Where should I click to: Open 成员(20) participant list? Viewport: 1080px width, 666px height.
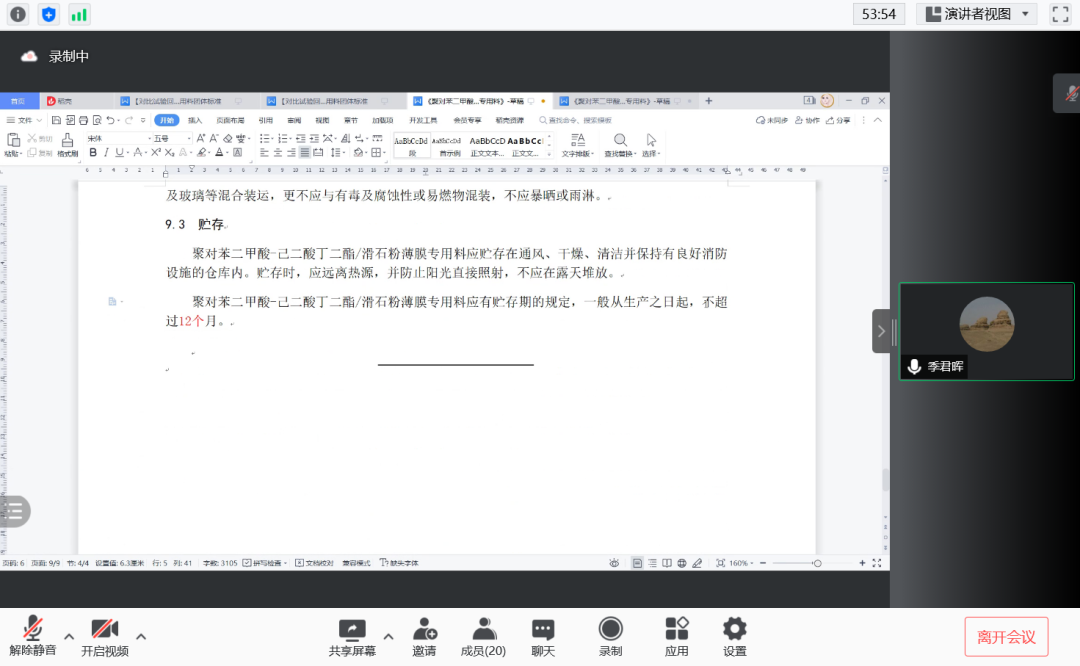pyautogui.click(x=483, y=635)
